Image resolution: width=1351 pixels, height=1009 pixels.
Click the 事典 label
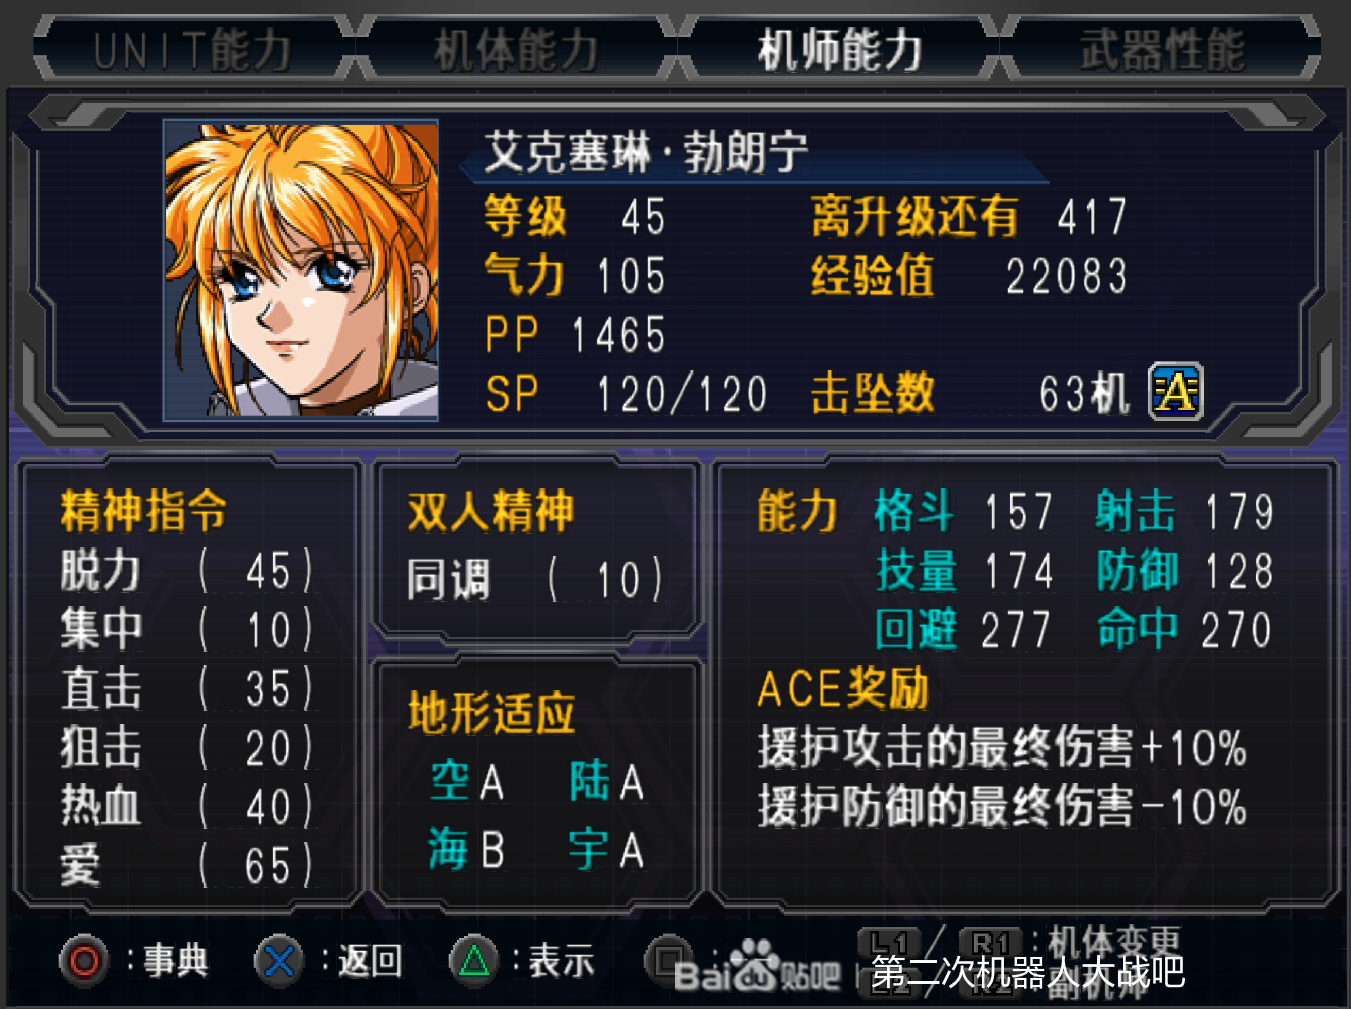click(175, 961)
